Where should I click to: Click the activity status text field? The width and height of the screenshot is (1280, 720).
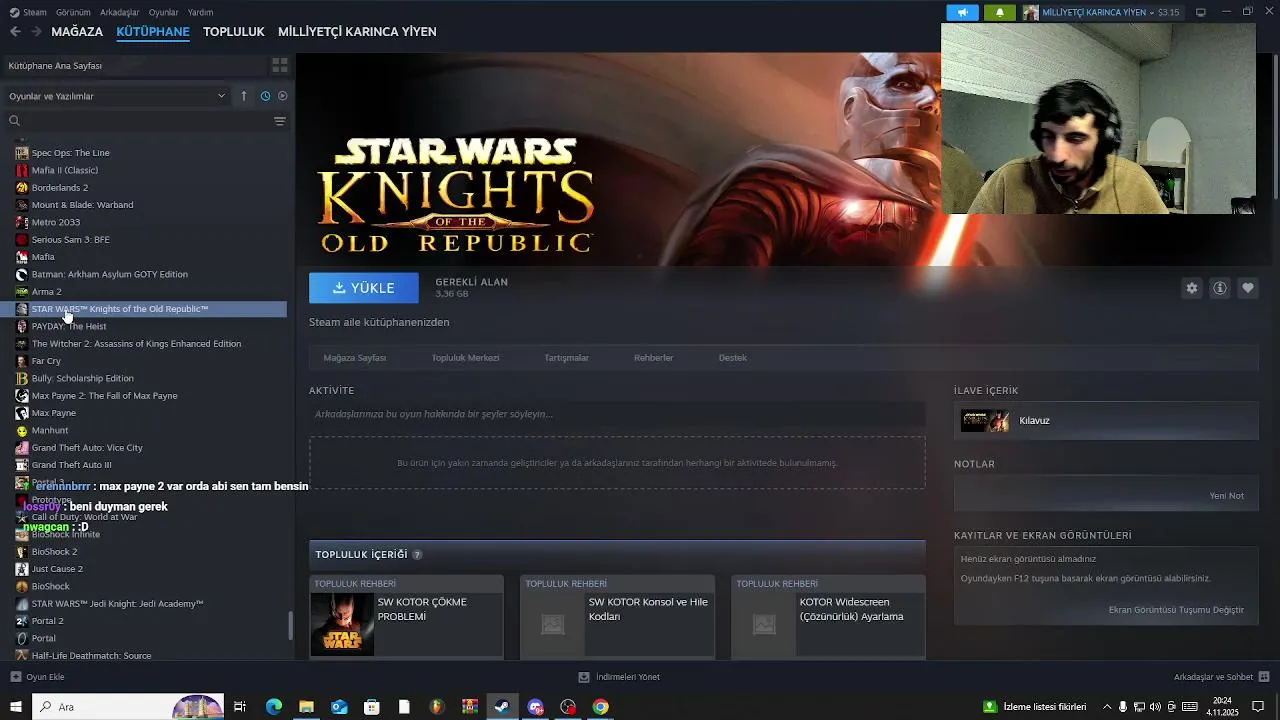pyautogui.click(x=617, y=414)
